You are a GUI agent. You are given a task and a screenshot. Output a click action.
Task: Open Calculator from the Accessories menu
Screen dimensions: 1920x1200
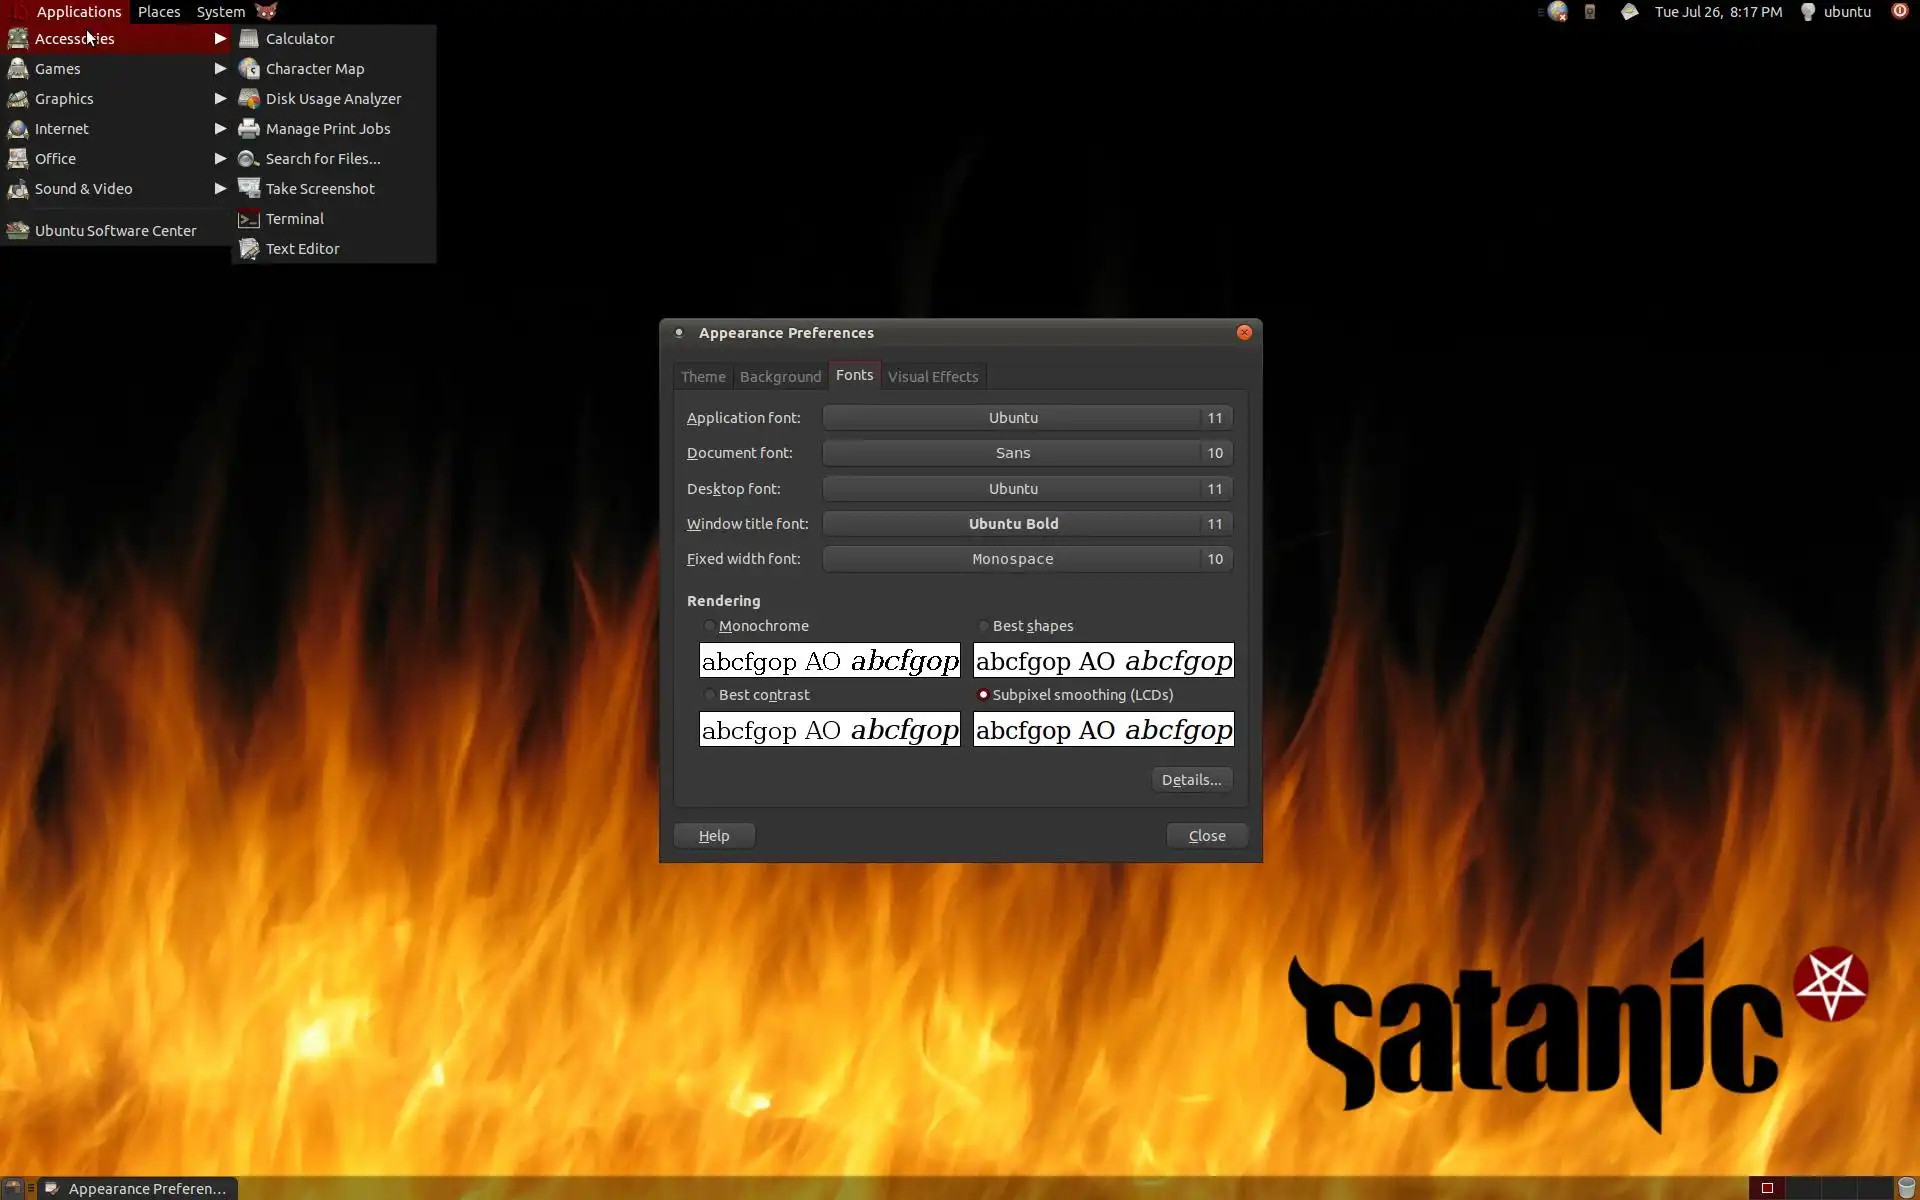click(x=299, y=39)
